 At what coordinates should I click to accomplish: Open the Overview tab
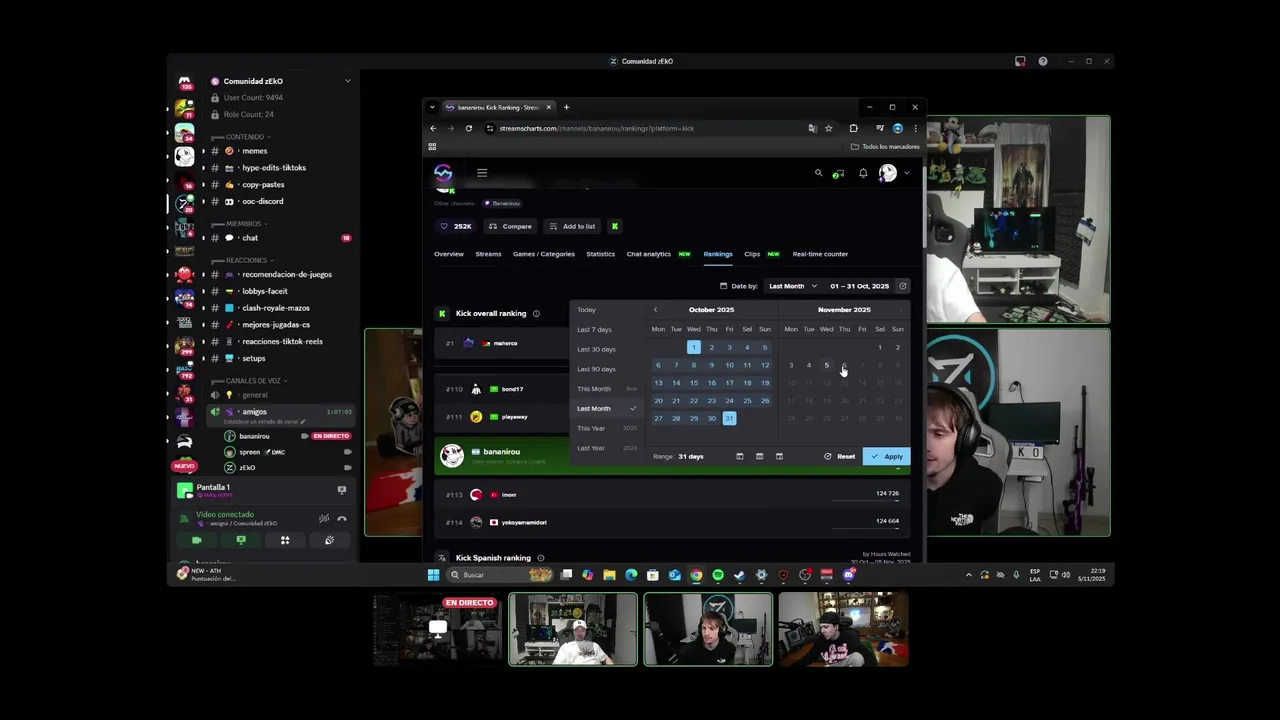(x=449, y=254)
